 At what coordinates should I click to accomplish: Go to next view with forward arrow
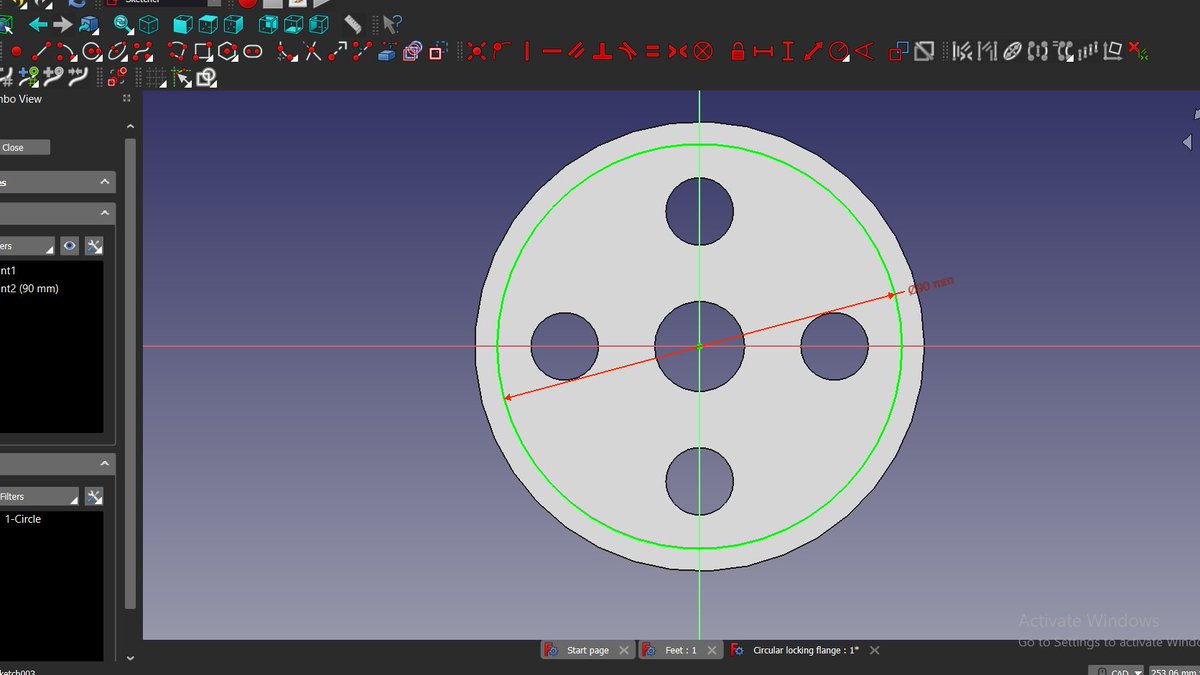point(63,24)
